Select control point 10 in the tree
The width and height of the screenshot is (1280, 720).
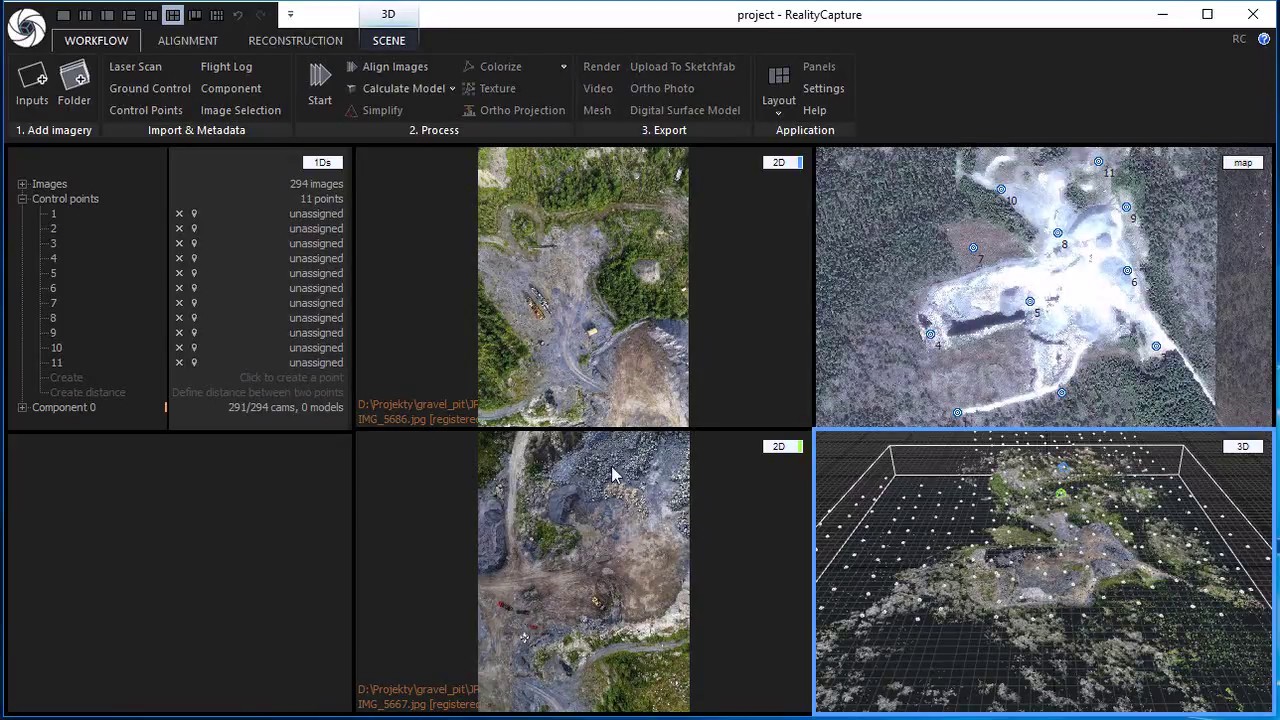[56, 348]
